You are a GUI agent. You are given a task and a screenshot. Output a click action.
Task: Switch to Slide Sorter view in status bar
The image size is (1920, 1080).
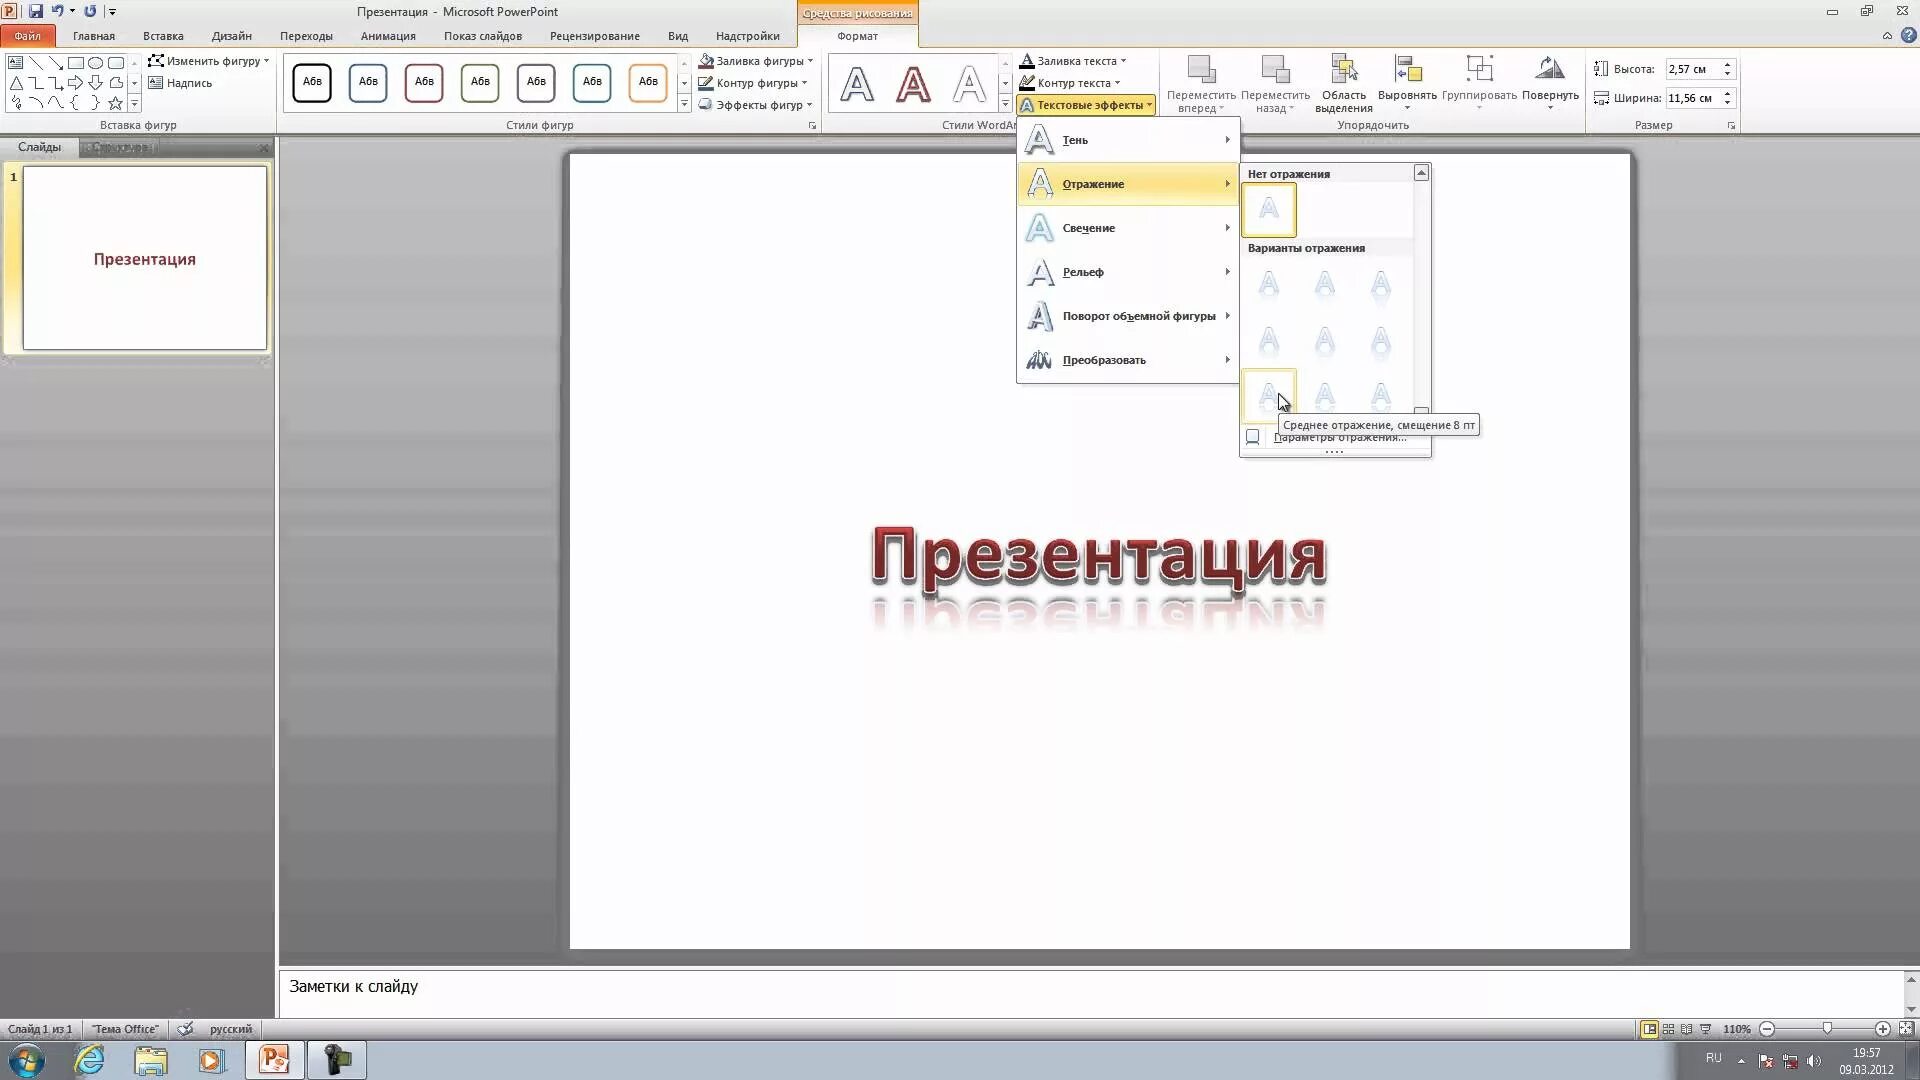pyautogui.click(x=1668, y=1029)
